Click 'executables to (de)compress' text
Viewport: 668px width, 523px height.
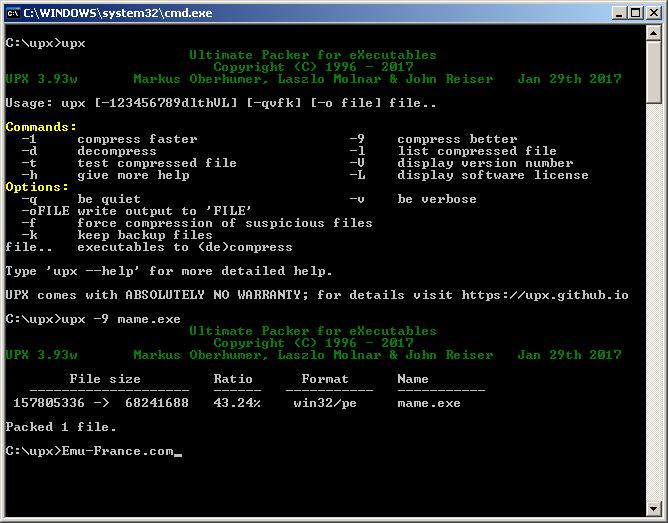click(x=185, y=247)
